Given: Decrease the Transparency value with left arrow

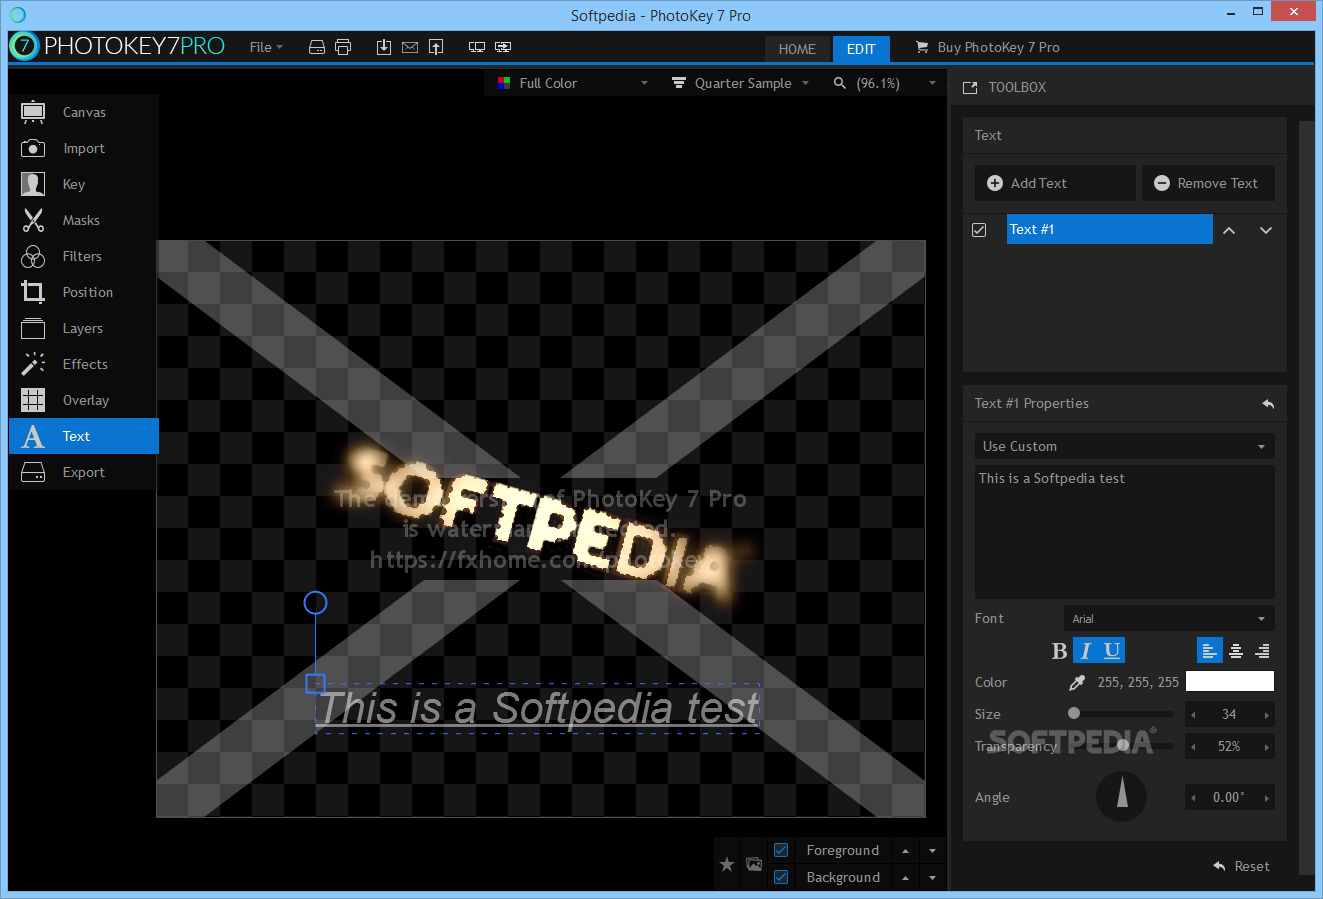Looking at the screenshot, I should [1193, 747].
